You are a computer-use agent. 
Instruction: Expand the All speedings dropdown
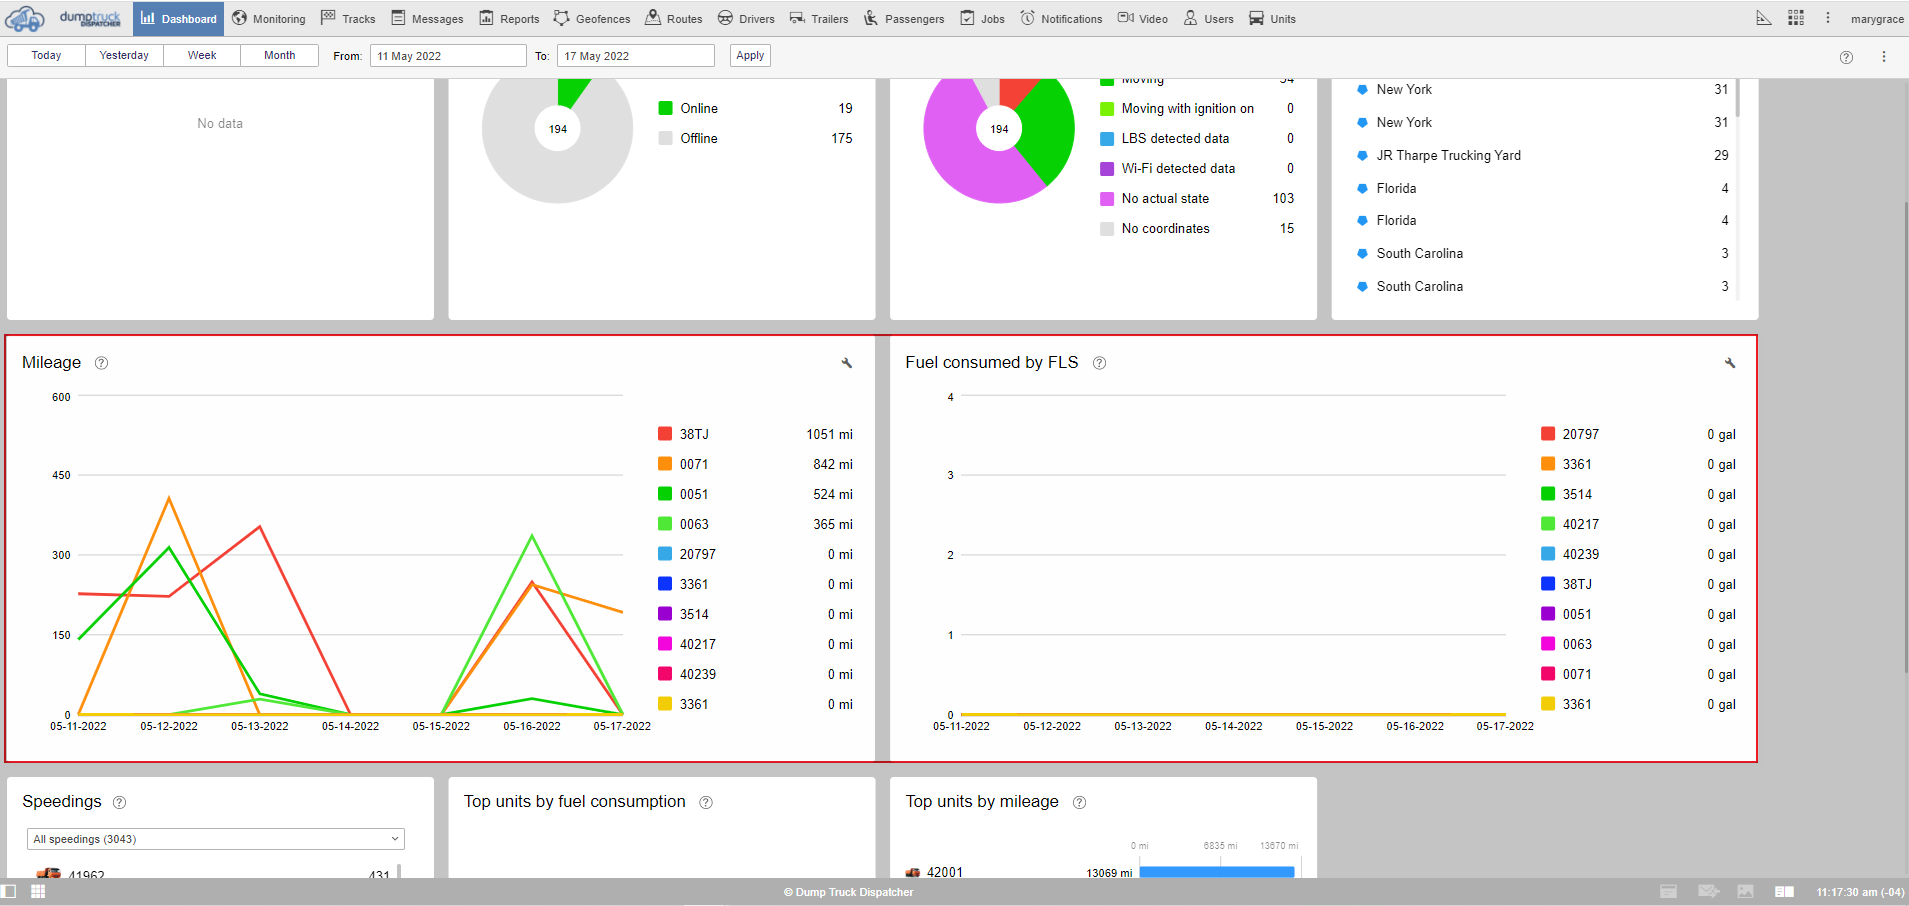point(215,839)
